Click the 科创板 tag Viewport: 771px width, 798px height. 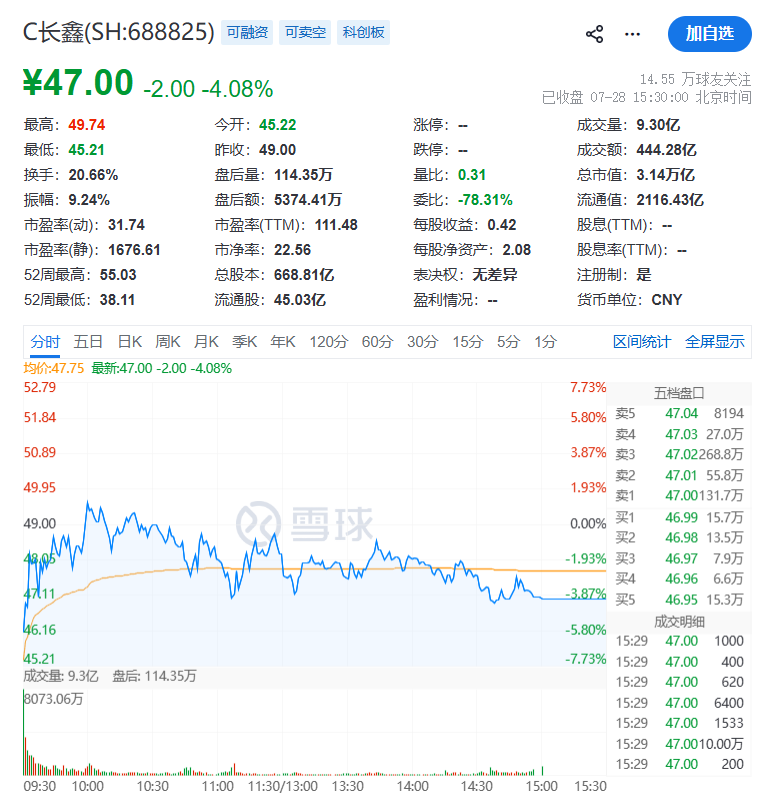coord(363,33)
